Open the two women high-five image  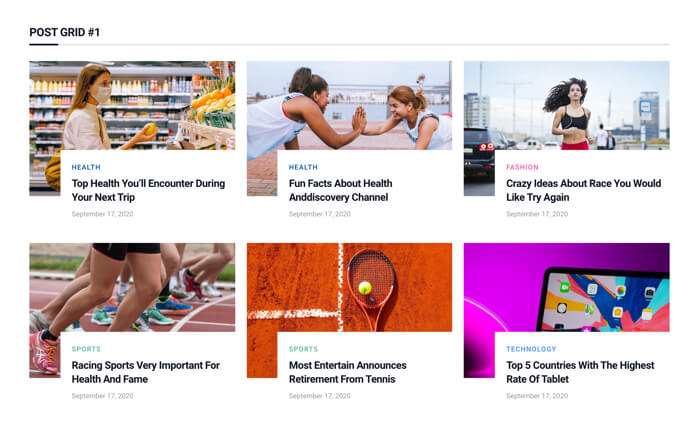click(x=349, y=105)
